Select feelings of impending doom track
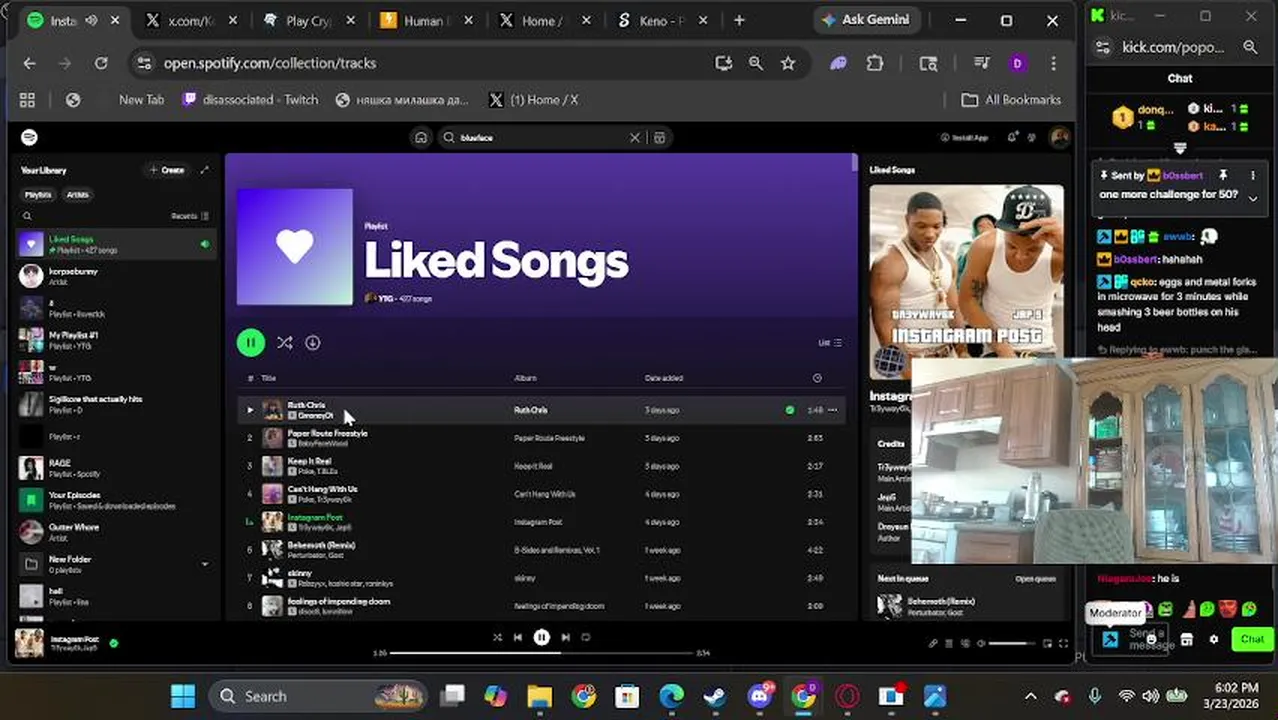 (540, 606)
